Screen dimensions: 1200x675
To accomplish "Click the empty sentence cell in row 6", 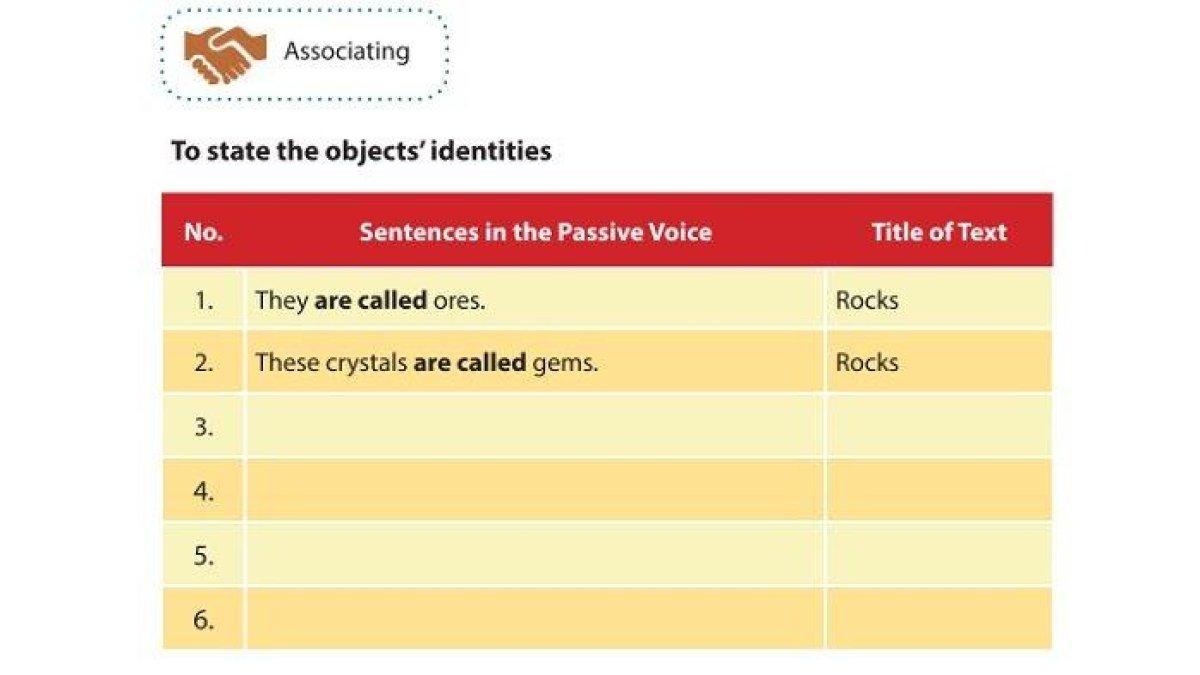I will point(535,619).
